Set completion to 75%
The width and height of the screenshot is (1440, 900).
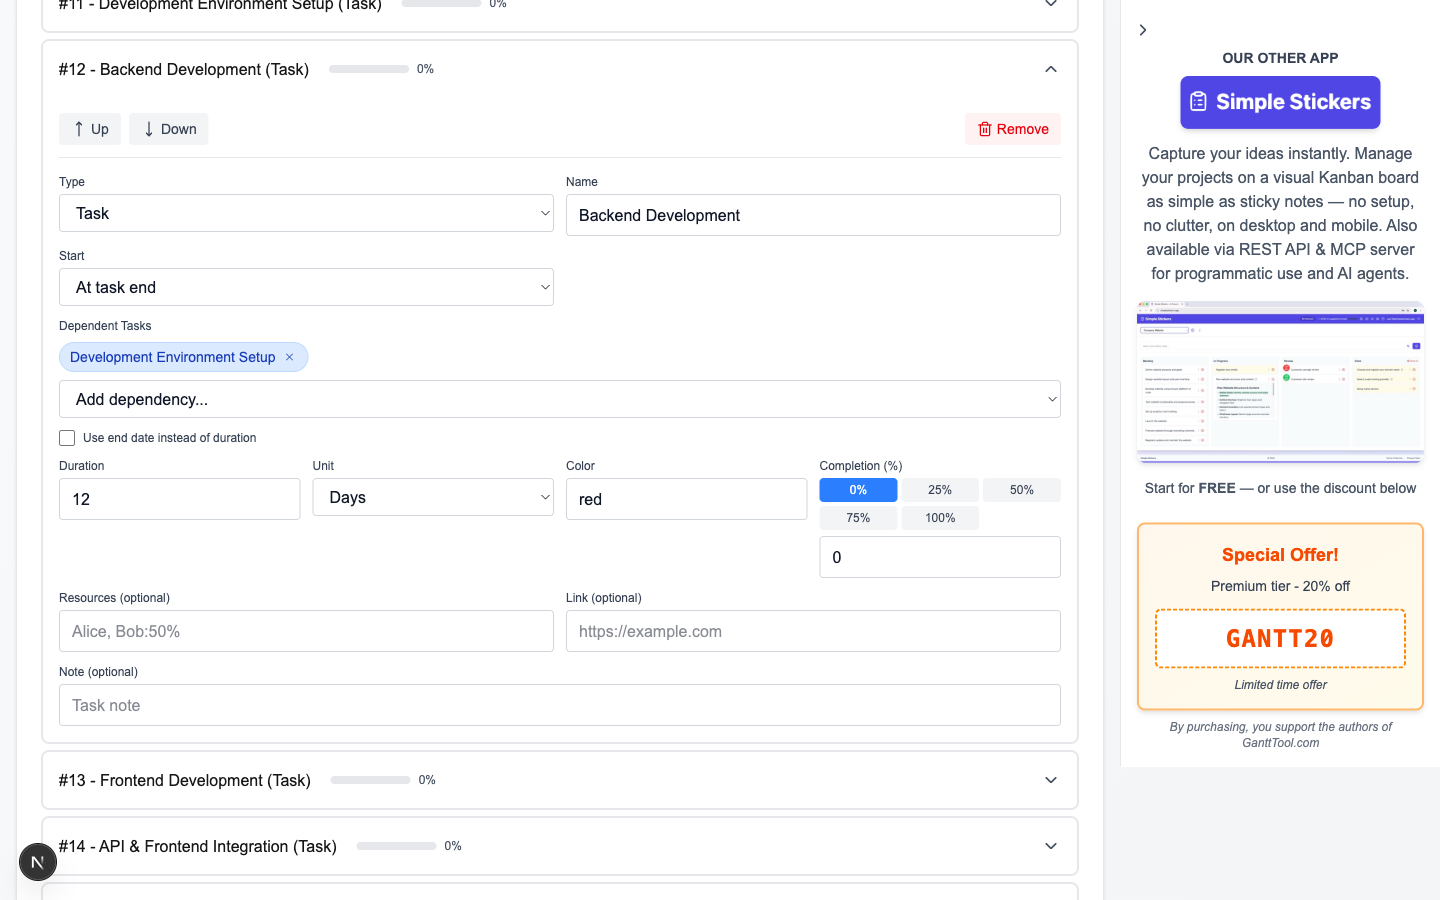tap(858, 518)
